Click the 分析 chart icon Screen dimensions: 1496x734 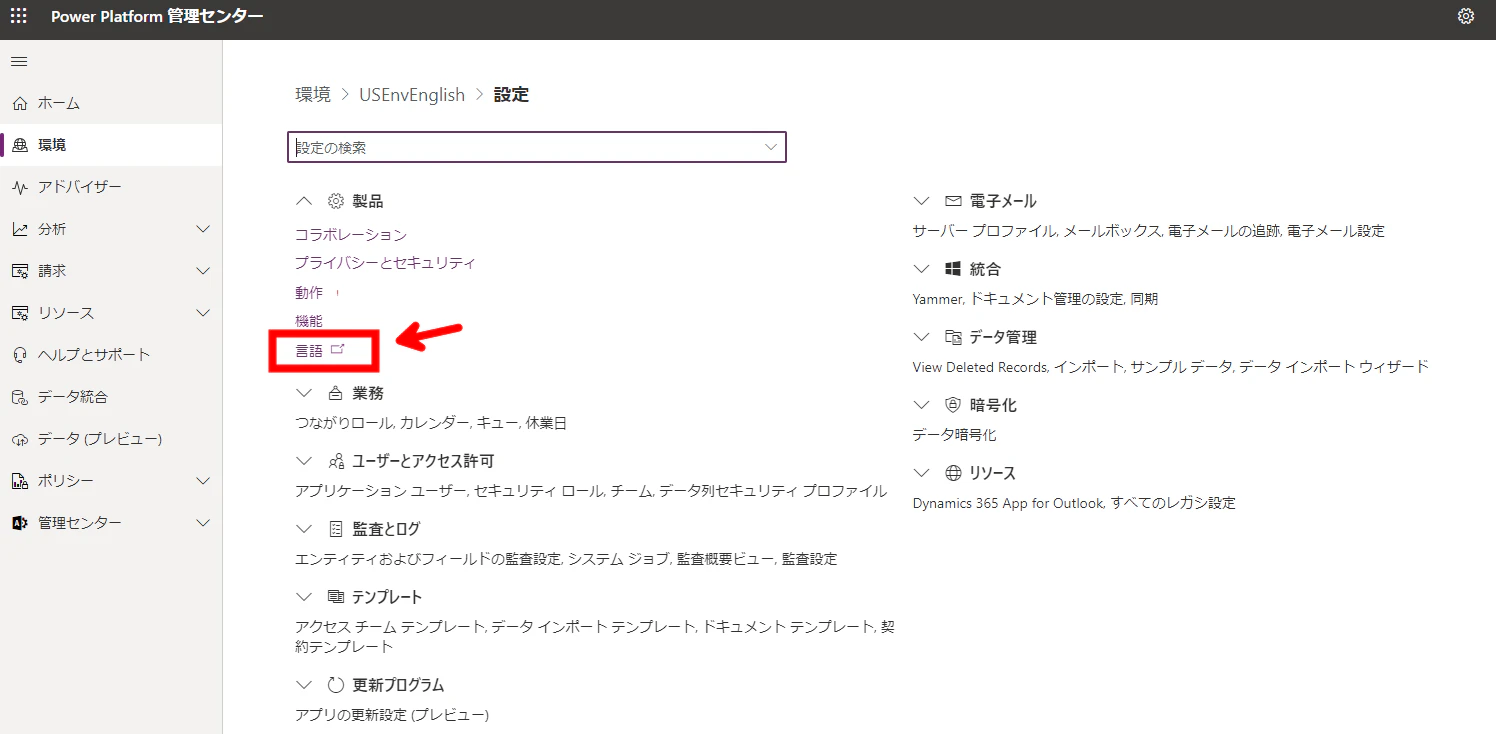pyautogui.click(x=19, y=229)
